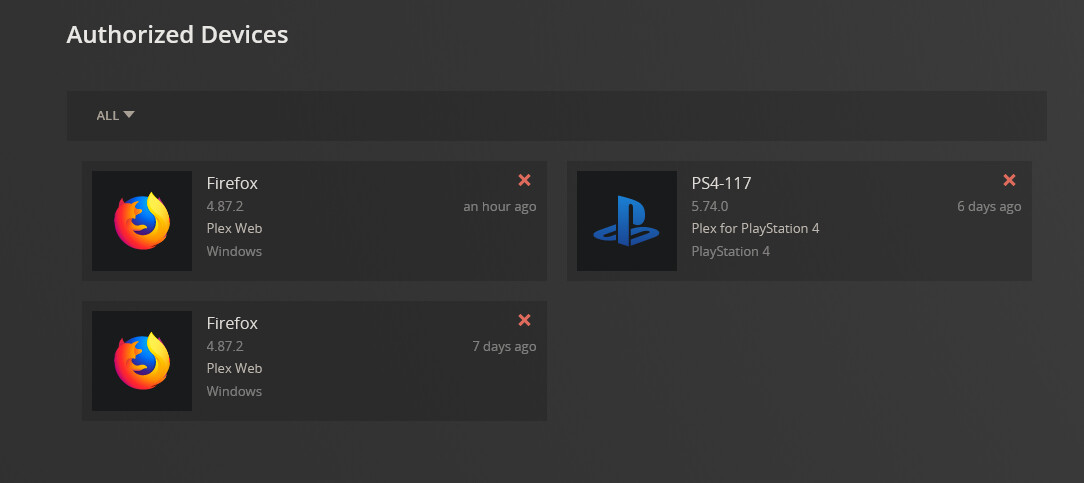This screenshot has height=483, width=1084.
Task: Click the Authorized Devices heading
Action: [x=177, y=35]
